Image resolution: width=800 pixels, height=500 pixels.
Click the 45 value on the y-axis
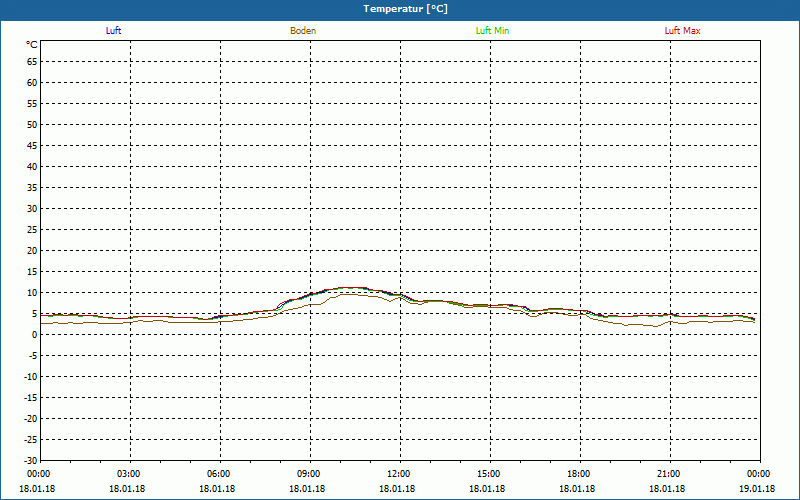[x=32, y=146]
